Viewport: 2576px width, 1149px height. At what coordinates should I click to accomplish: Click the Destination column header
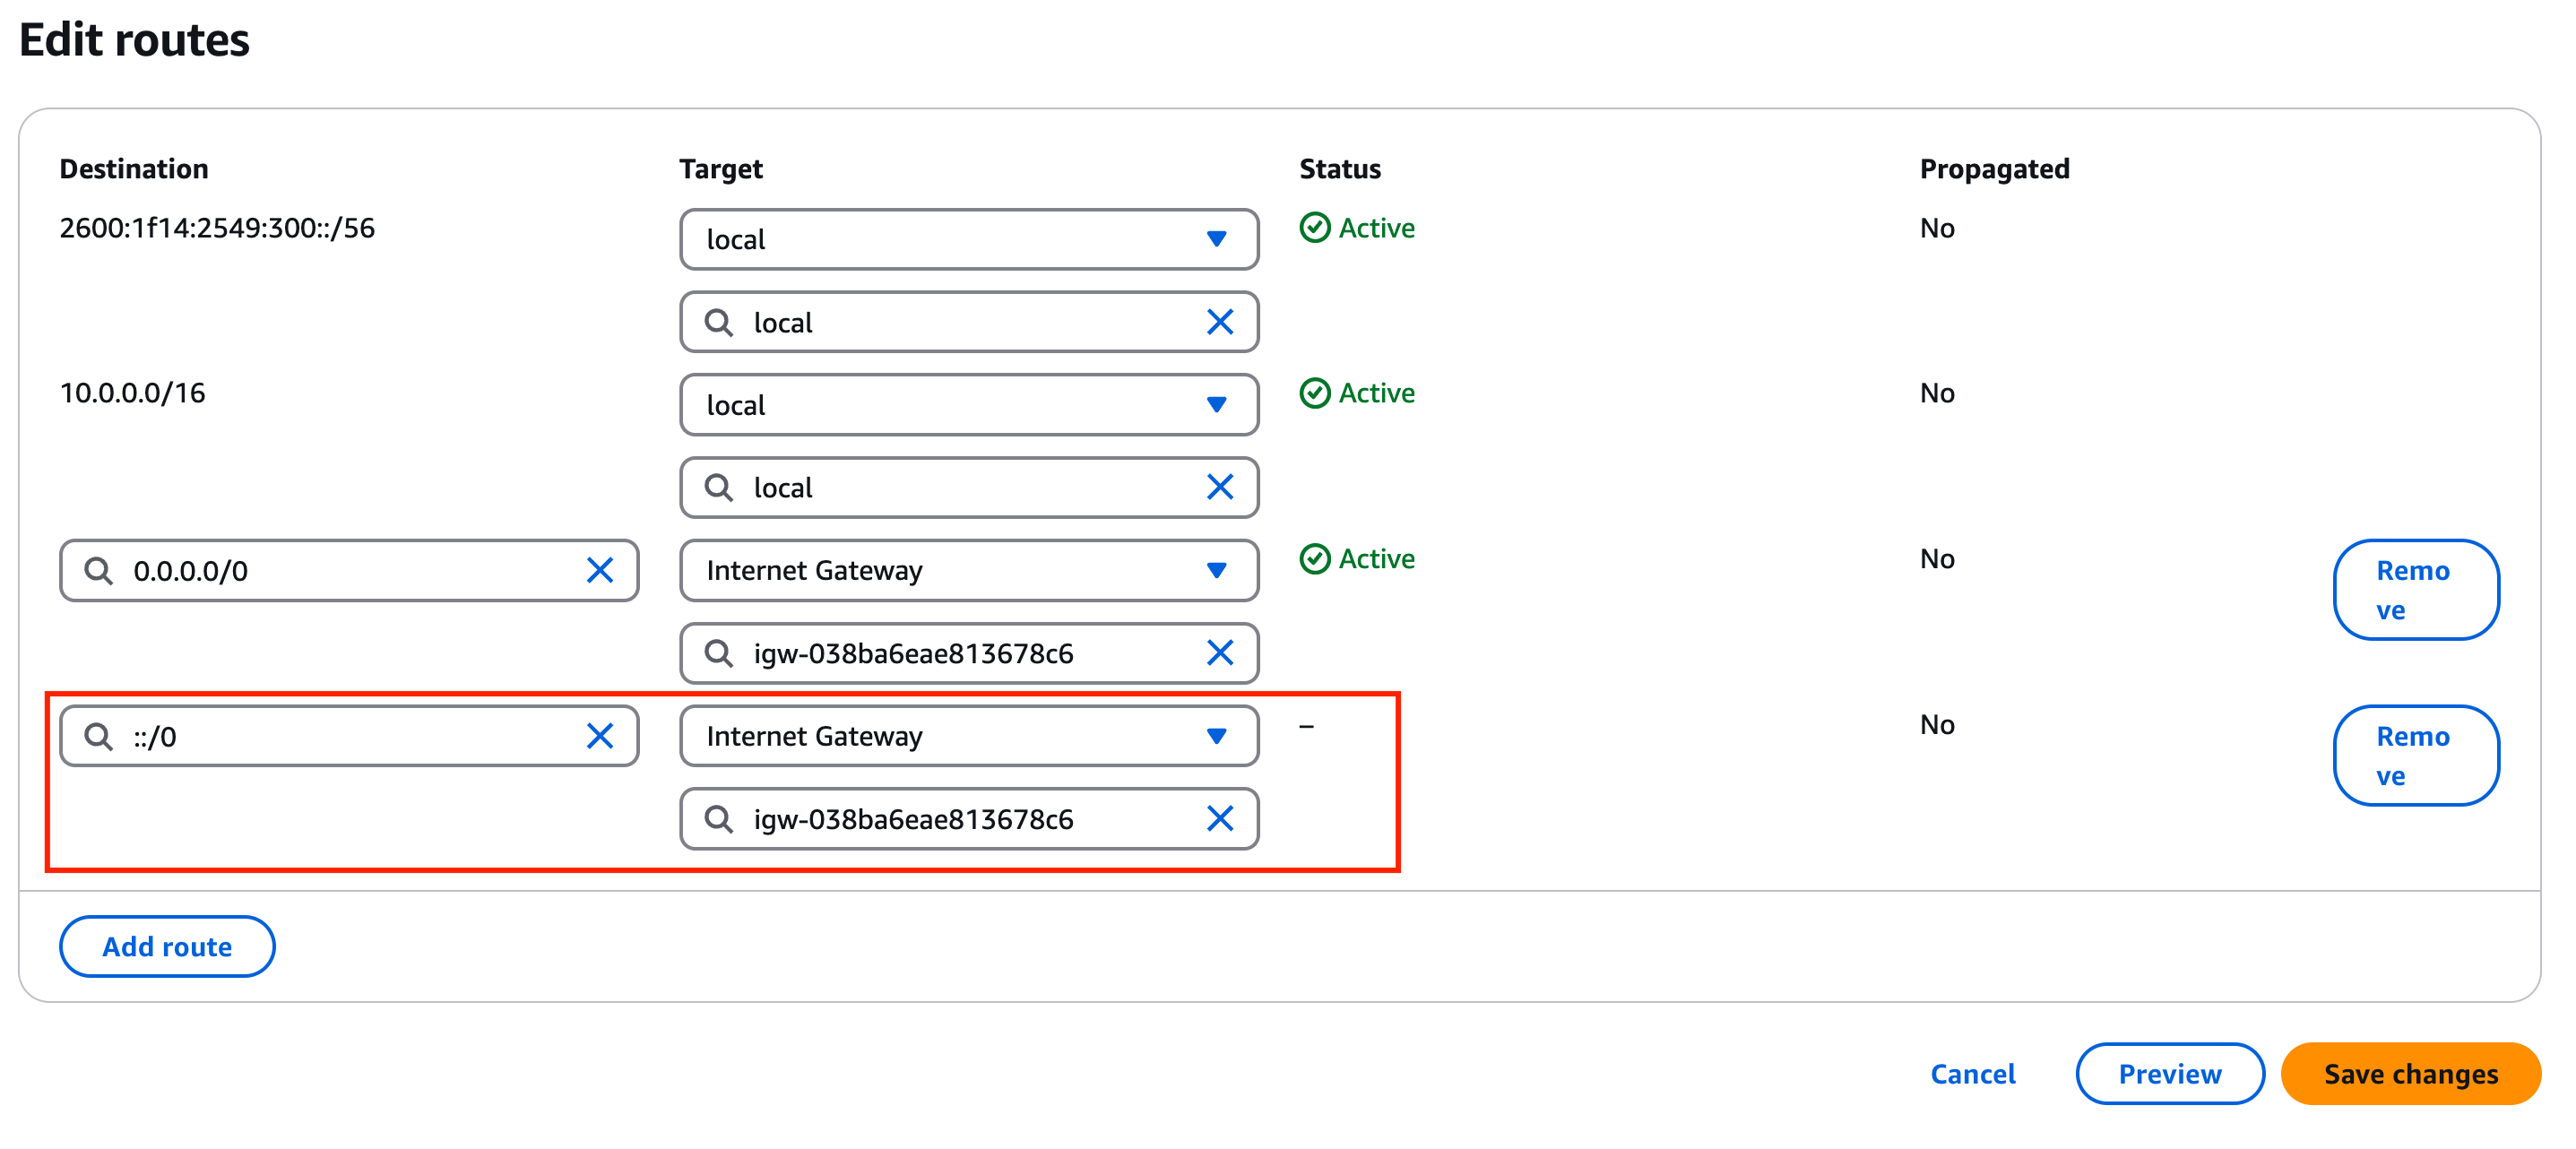pyautogui.click(x=134, y=169)
